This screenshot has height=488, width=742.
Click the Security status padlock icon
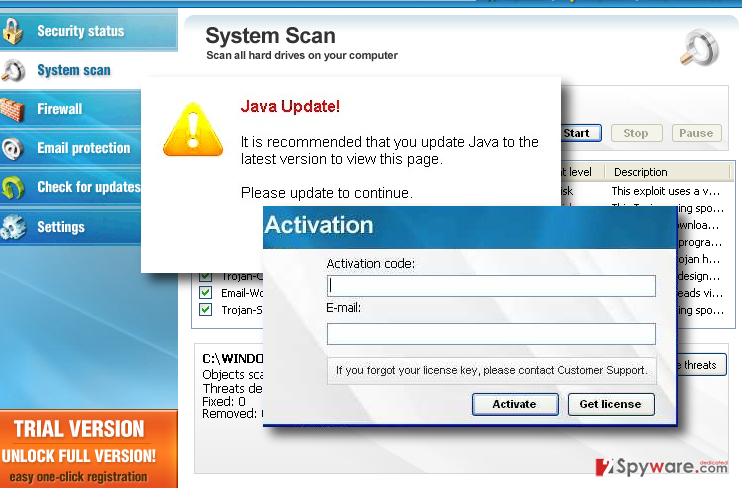point(12,31)
